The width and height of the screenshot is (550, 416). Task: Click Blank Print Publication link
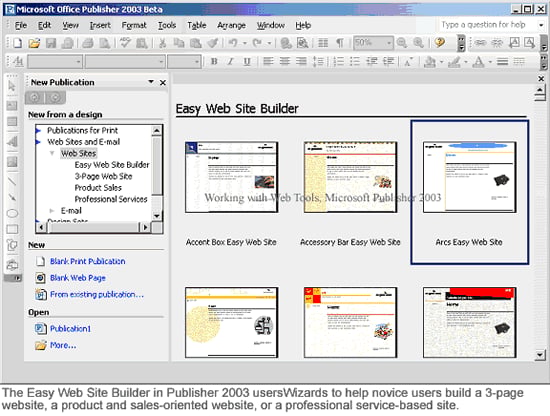[x=87, y=261]
